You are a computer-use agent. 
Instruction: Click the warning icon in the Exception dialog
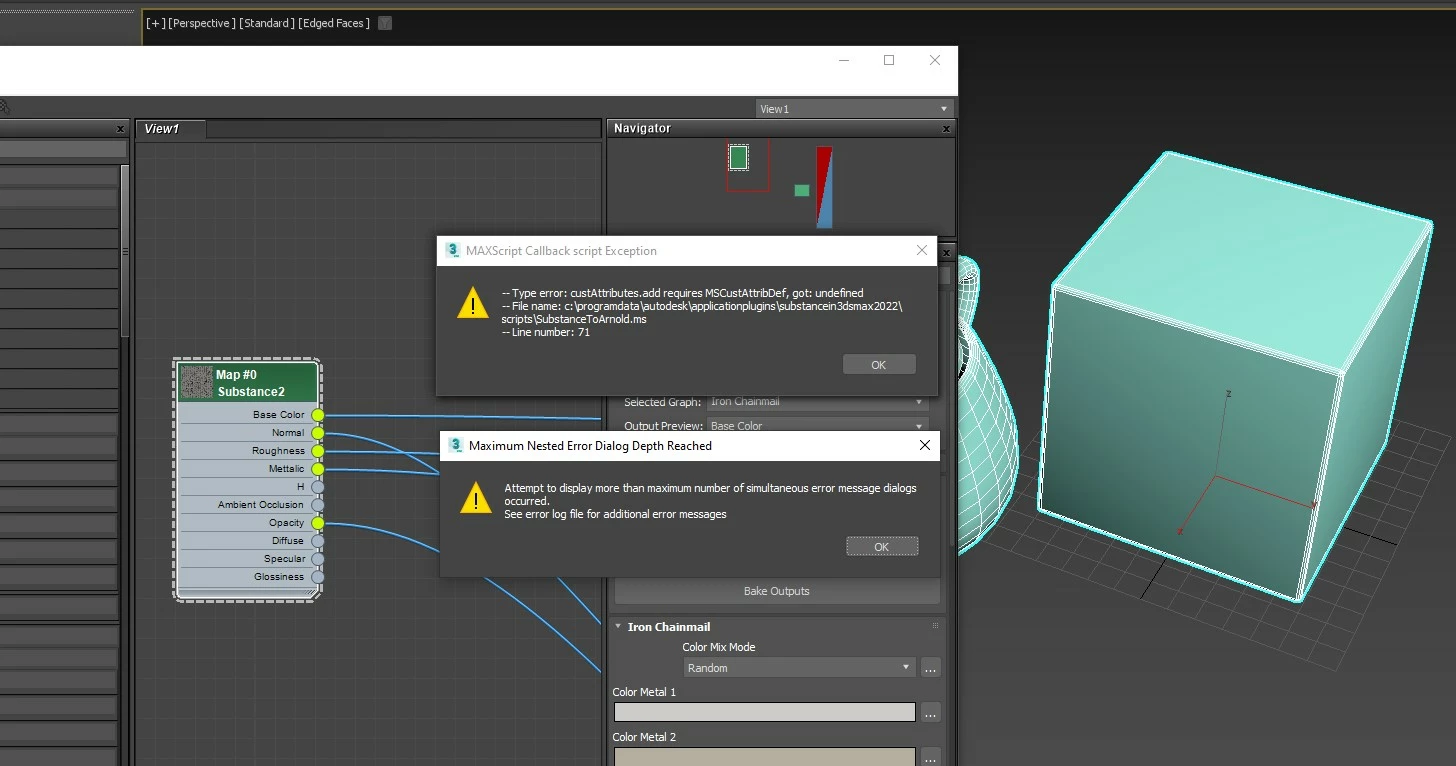[472, 303]
